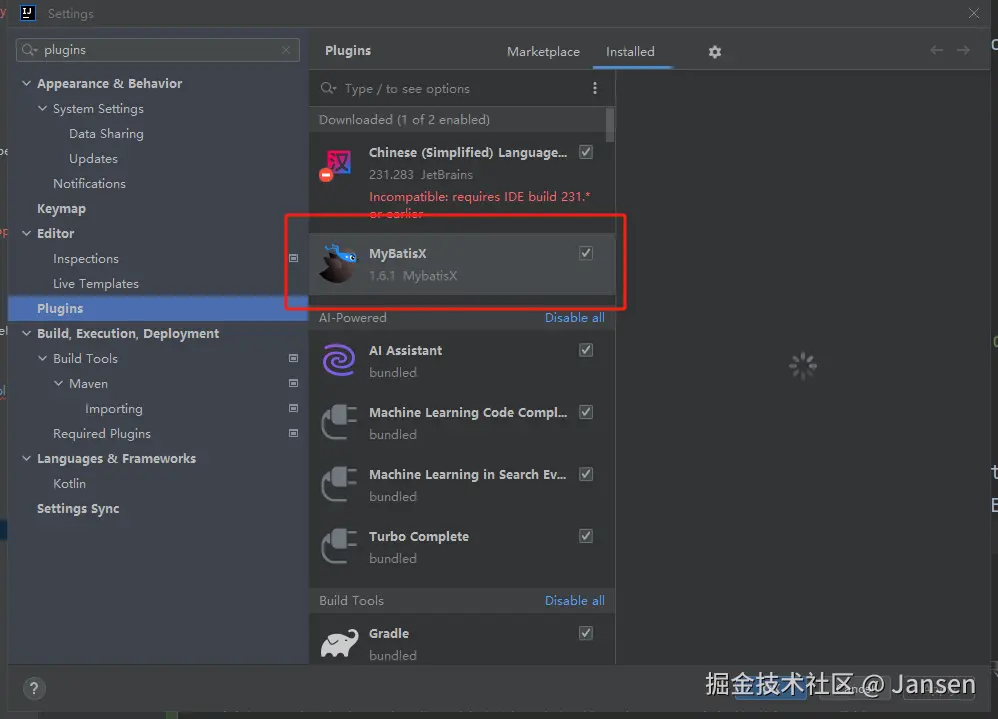Click the Machine Learning Code Completion plug icon
Screen dimensions: 998x719
[339, 422]
